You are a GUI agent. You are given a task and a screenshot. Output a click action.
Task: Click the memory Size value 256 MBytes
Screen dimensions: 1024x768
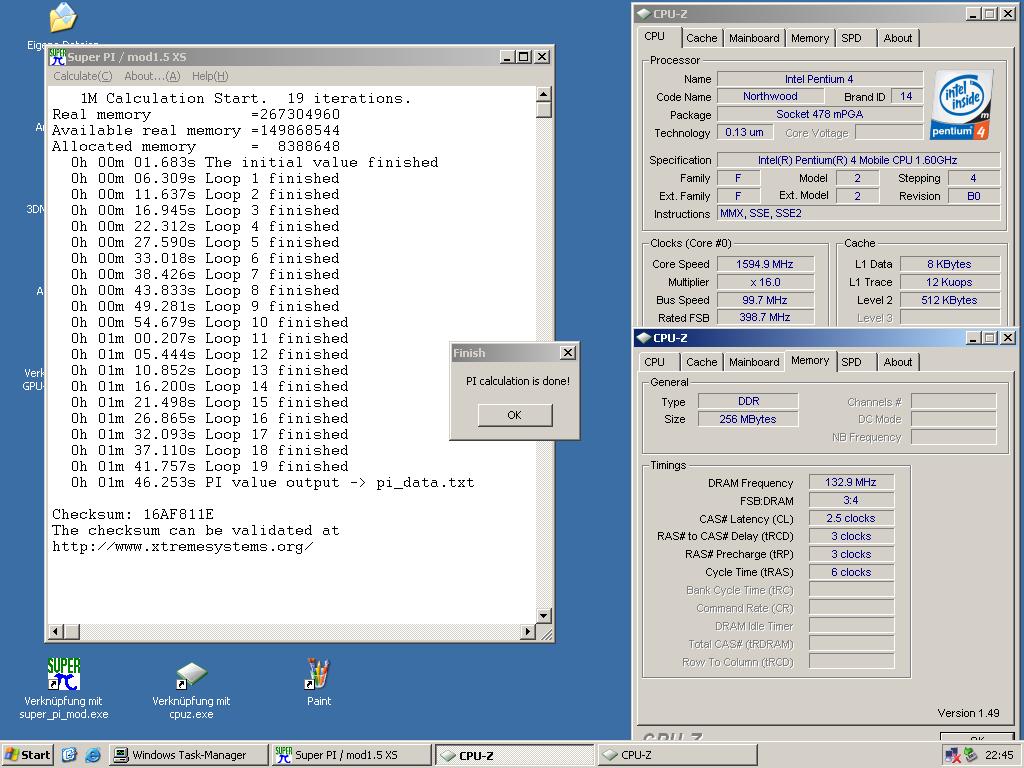pyautogui.click(x=748, y=419)
